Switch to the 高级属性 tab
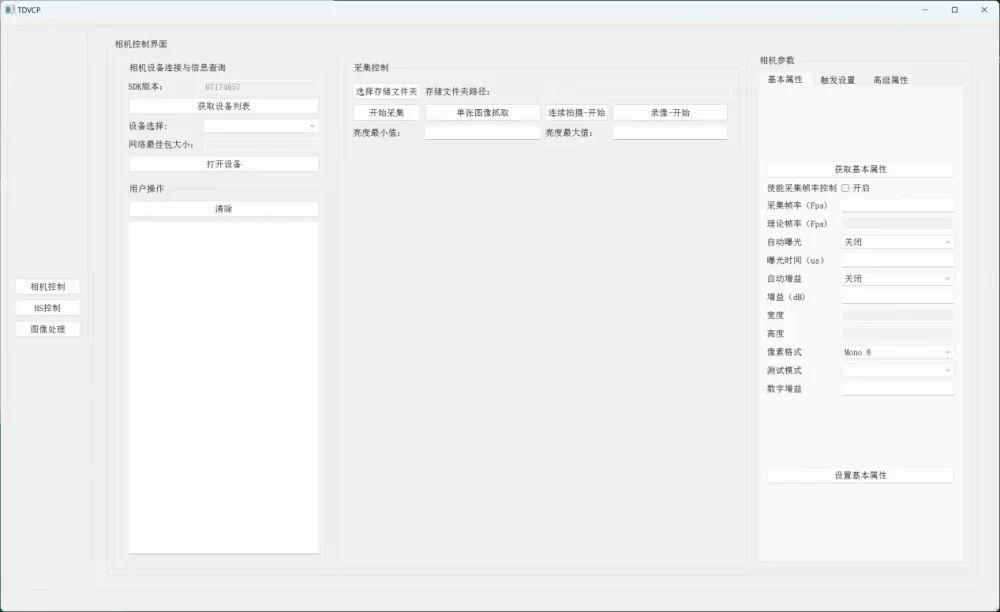The width and height of the screenshot is (1000, 612). point(890,80)
